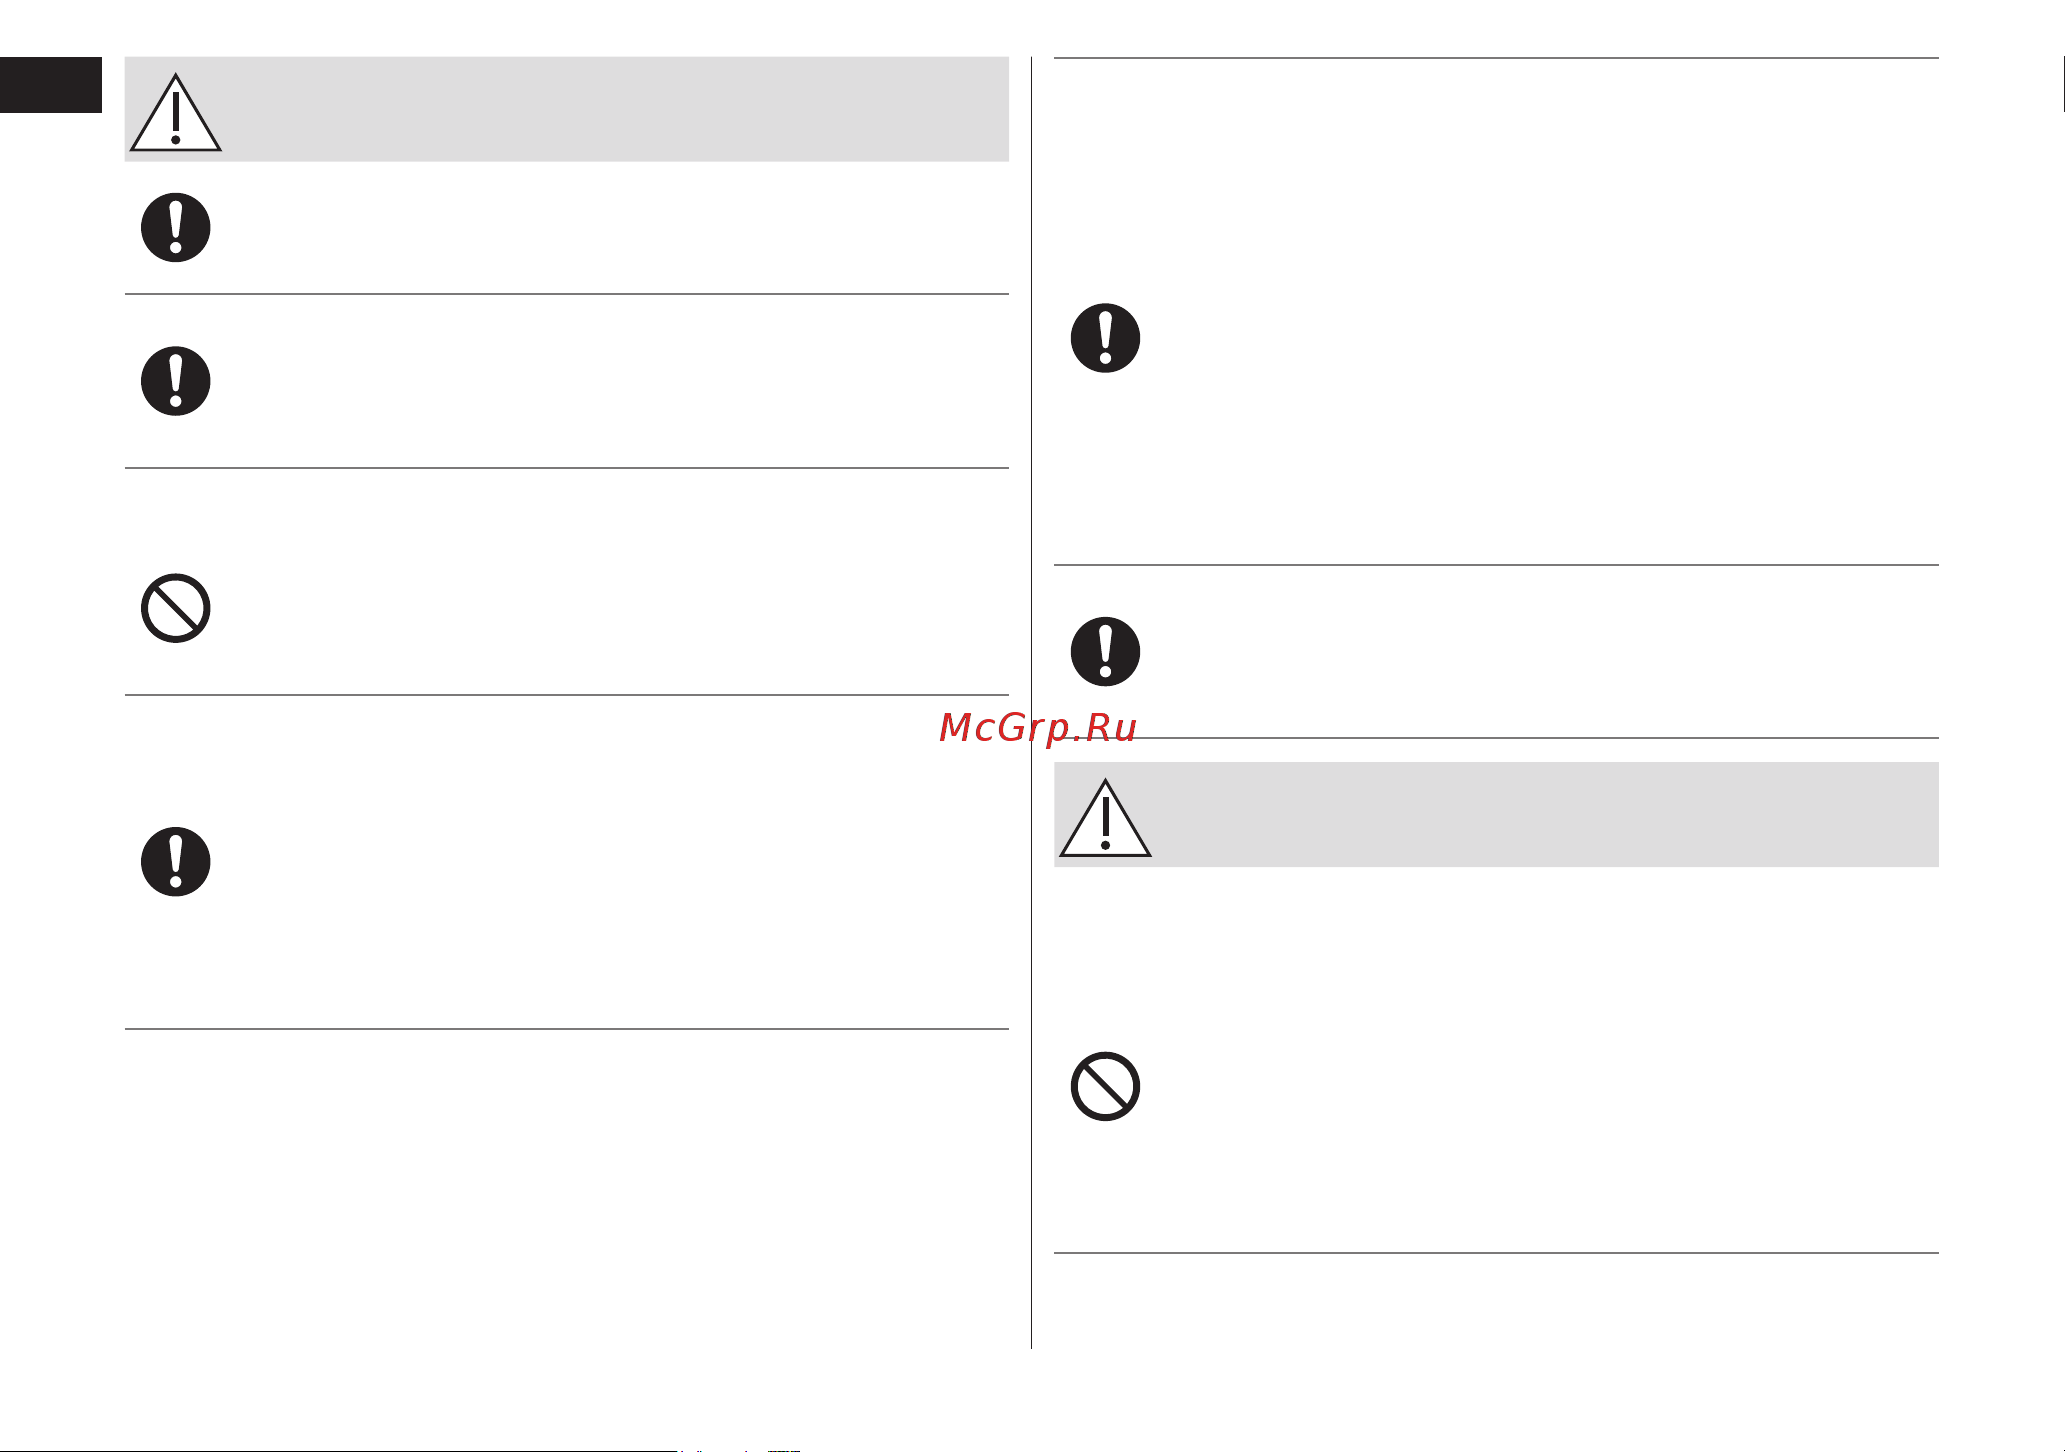The width and height of the screenshot is (2065, 1452).
Task: Click the warning triangle in the left column banner
Action: [x=175, y=112]
